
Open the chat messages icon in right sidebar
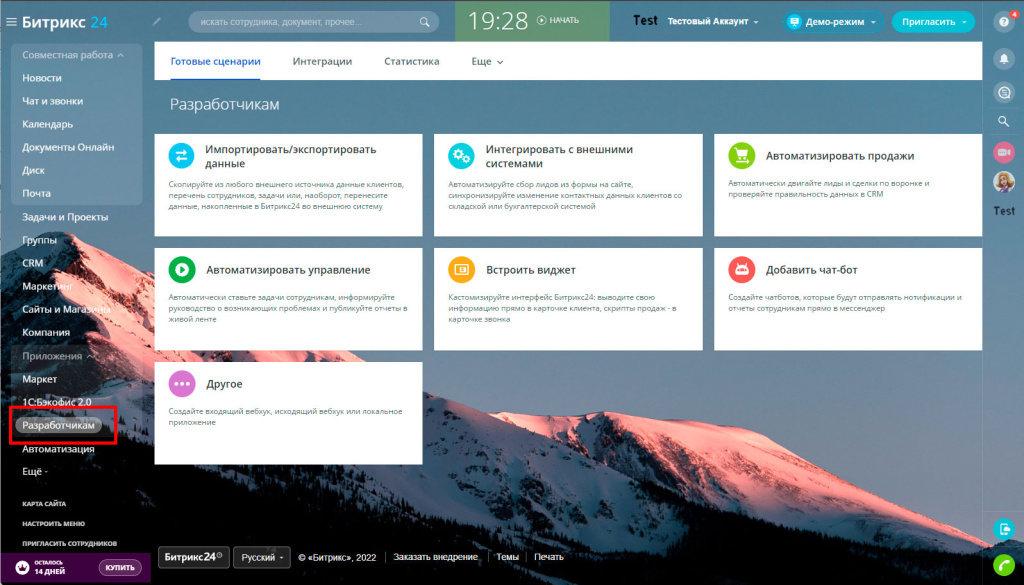[1004, 91]
